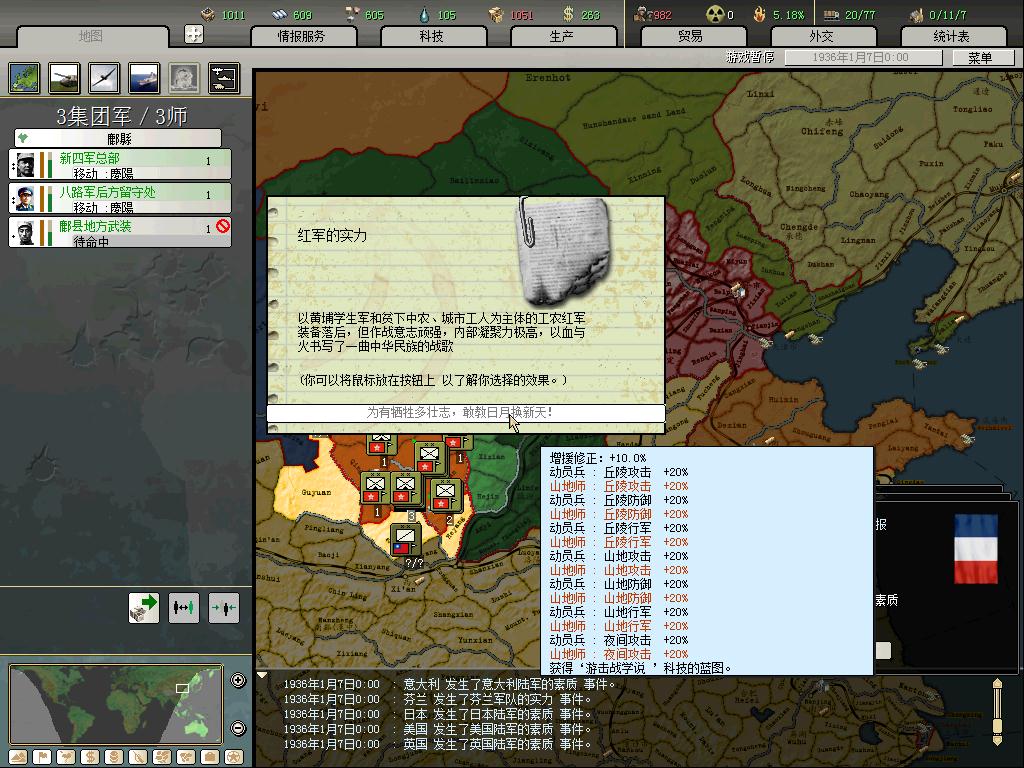
Task: Click the center-on-province button beside 地图 tab
Action: 194,34
